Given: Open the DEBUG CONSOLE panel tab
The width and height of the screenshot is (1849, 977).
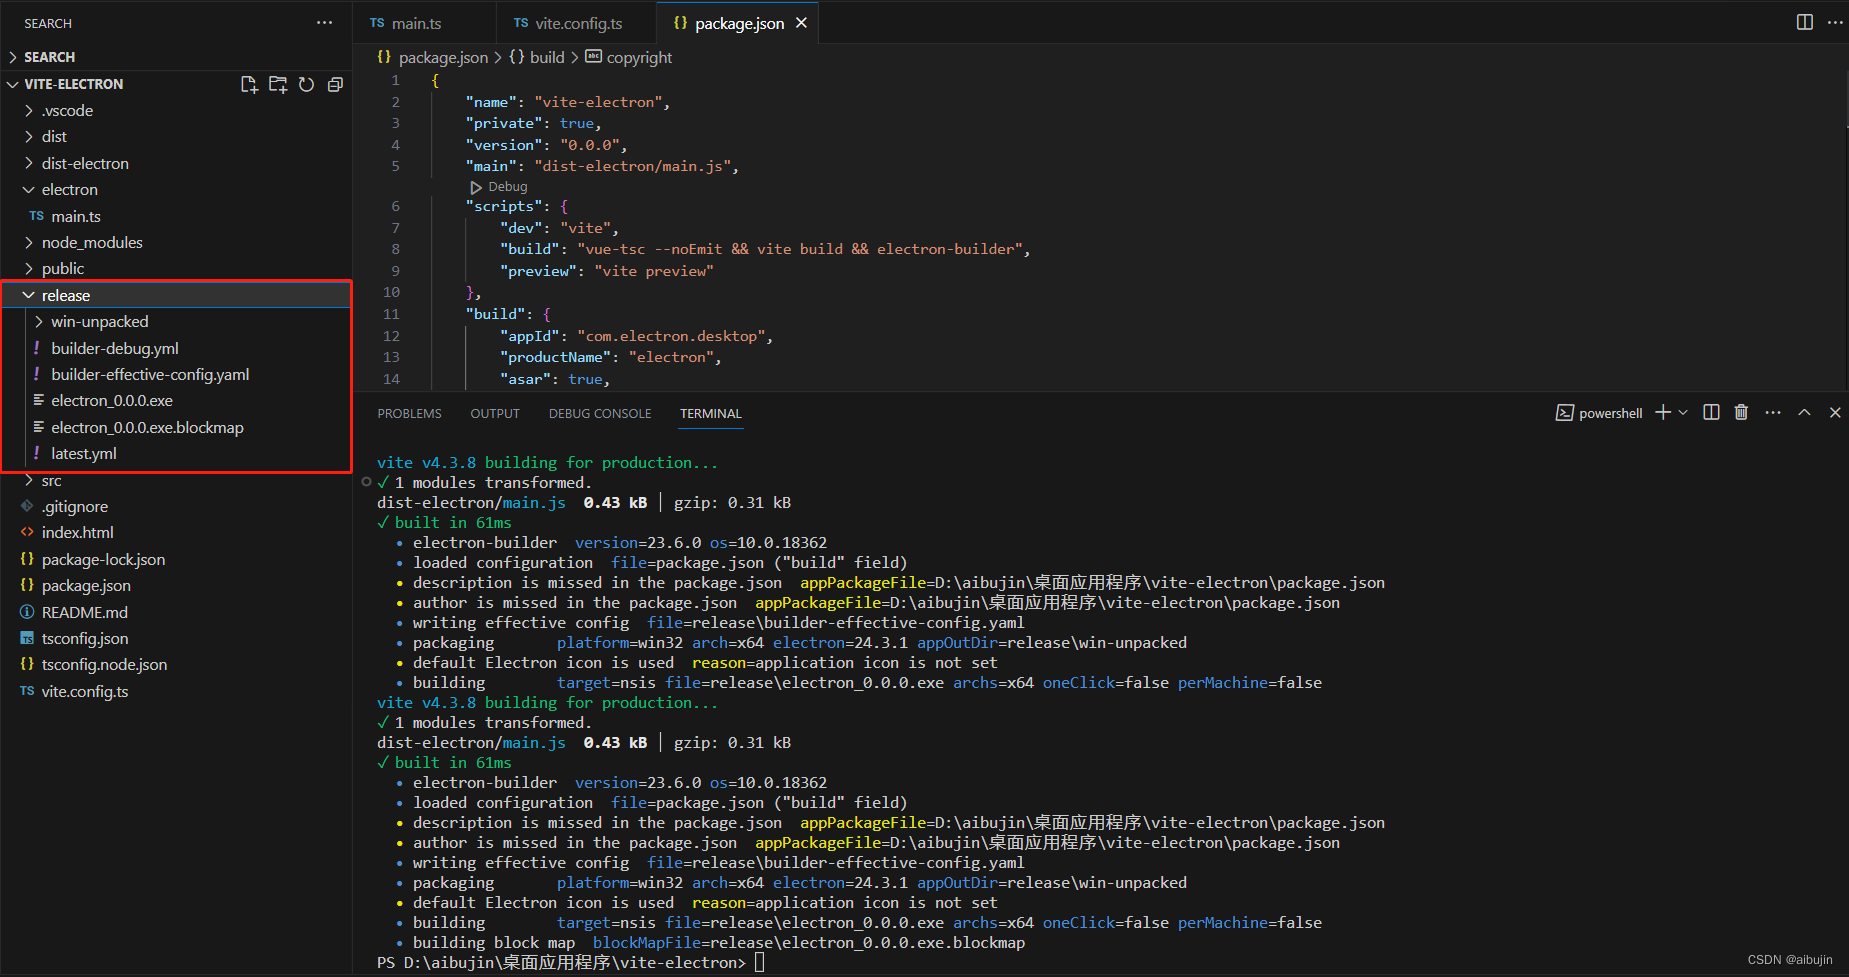Looking at the screenshot, I should coord(600,413).
